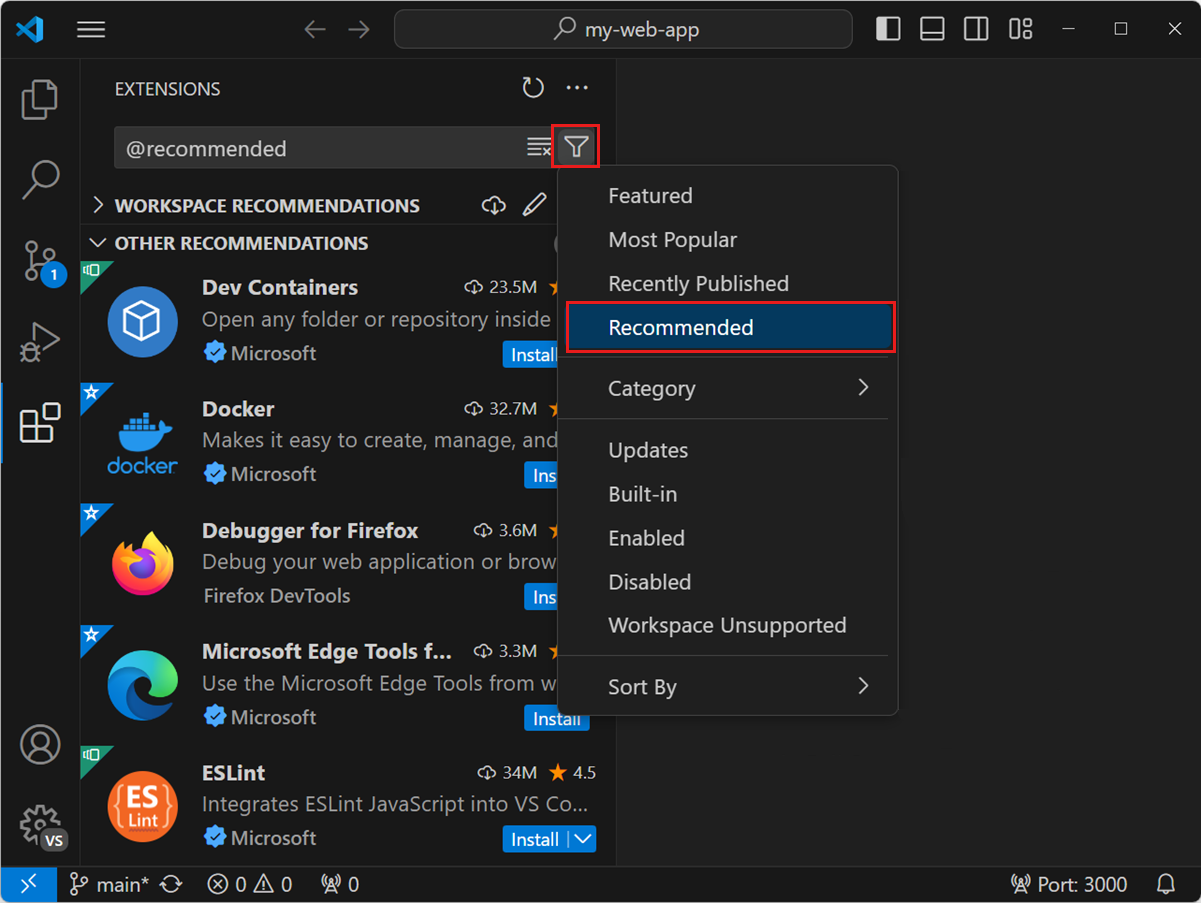Open Manage settings gear menu

pyautogui.click(x=40, y=825)
